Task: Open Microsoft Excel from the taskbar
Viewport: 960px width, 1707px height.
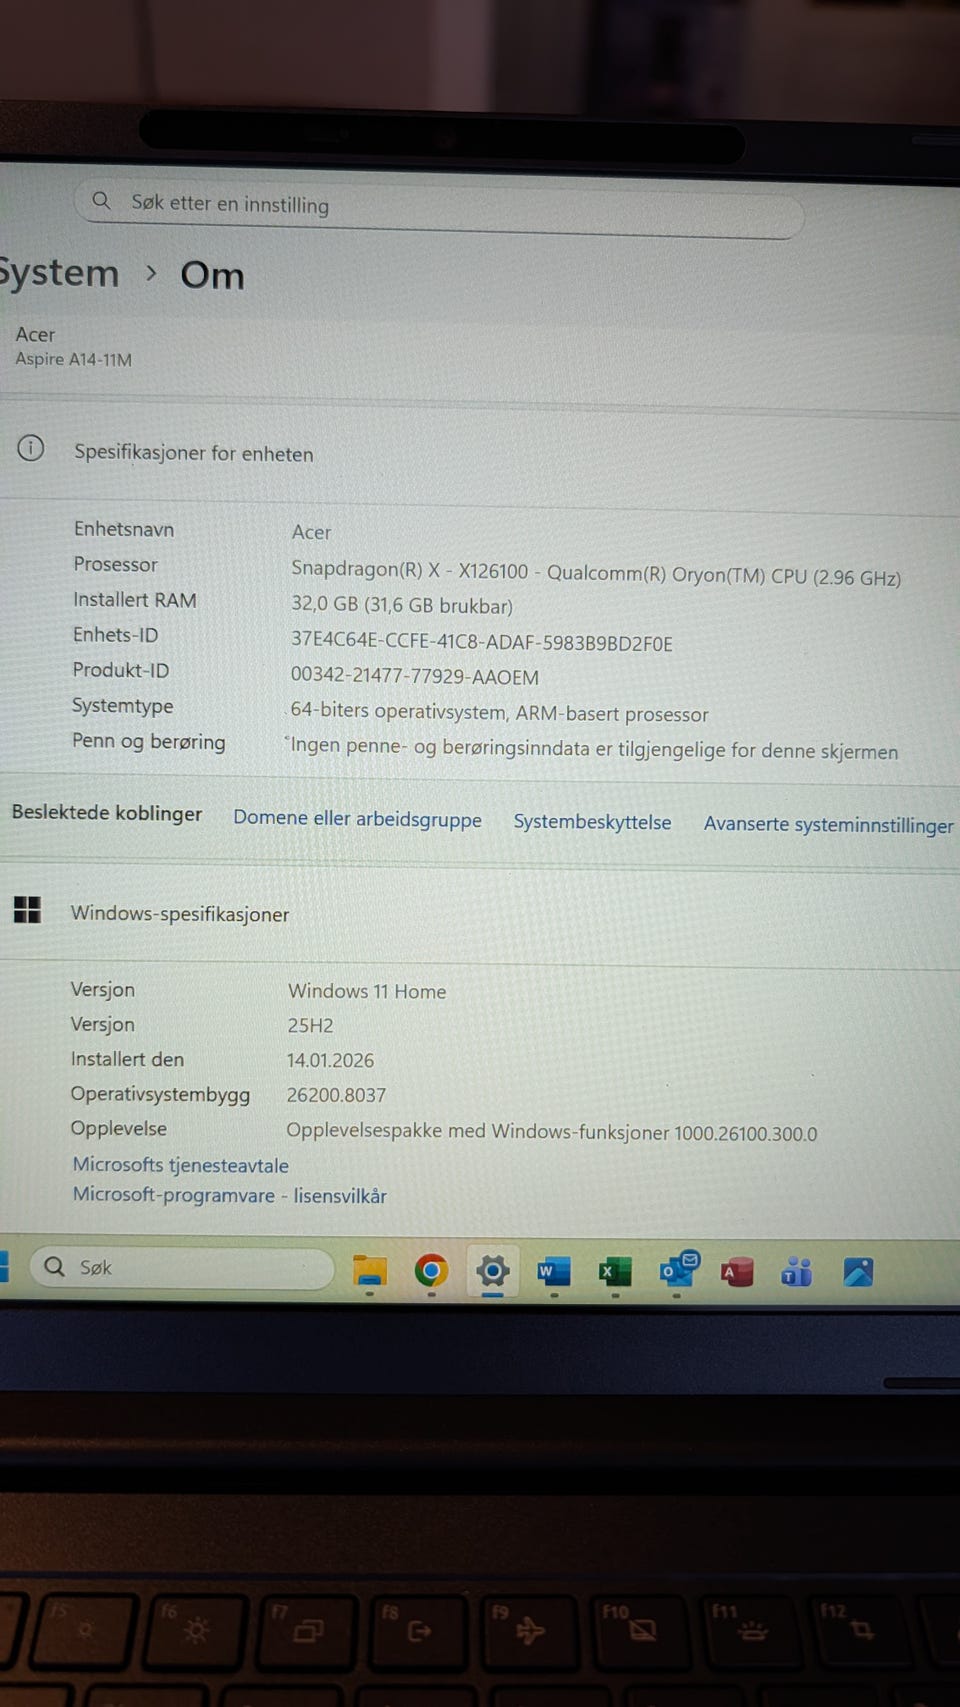Action: click(614, 1272)
